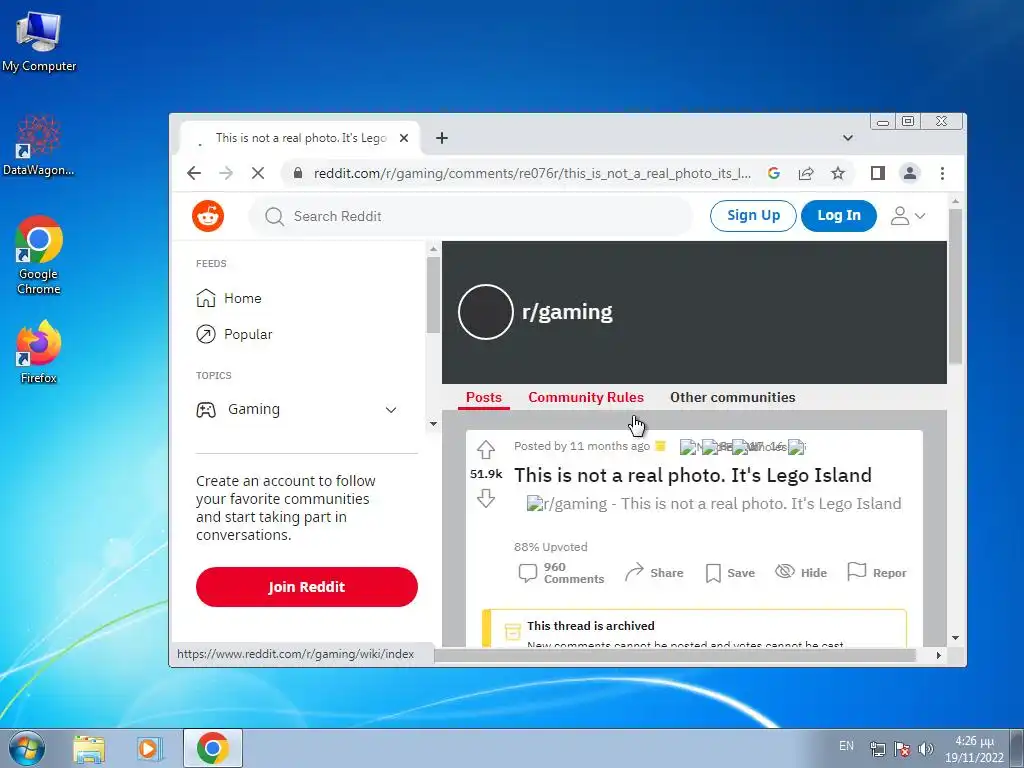Click the Google icon in address bar
This screenshot has width=1024, height=768.
(774, 173)
